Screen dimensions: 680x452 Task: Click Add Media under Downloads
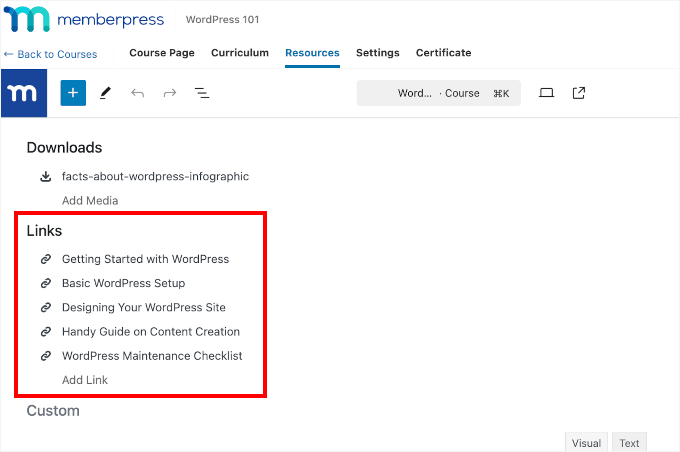[90, 200]
